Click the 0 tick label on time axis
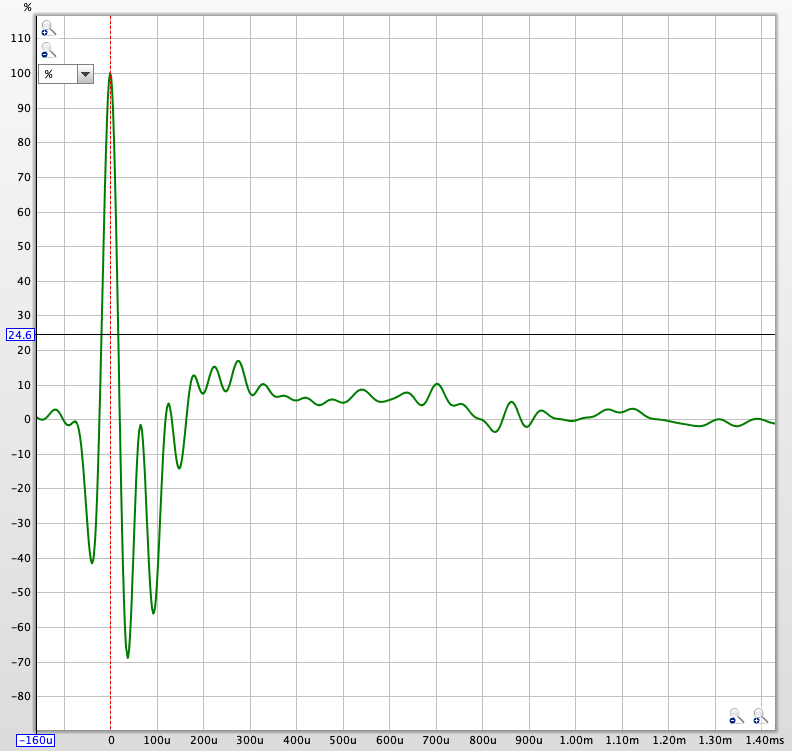The image size is (792, 751). click(x=110, y=741)
